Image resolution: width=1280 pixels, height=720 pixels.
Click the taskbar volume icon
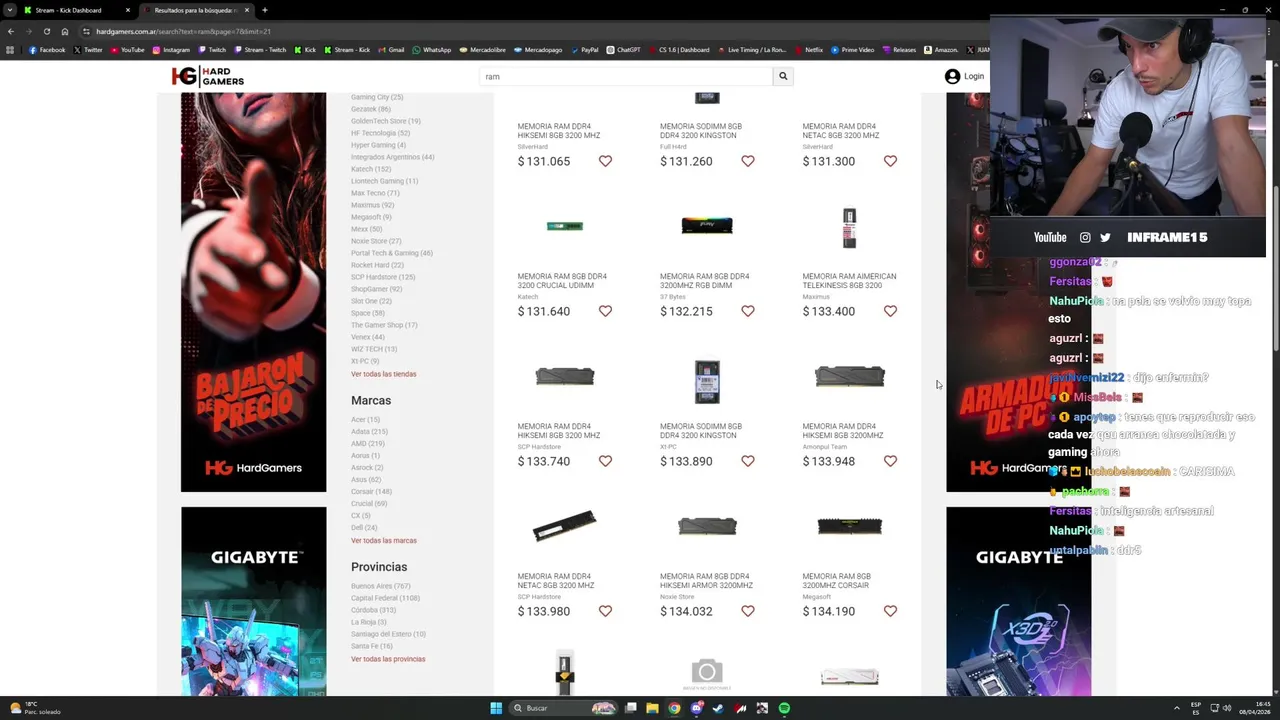1228,708
